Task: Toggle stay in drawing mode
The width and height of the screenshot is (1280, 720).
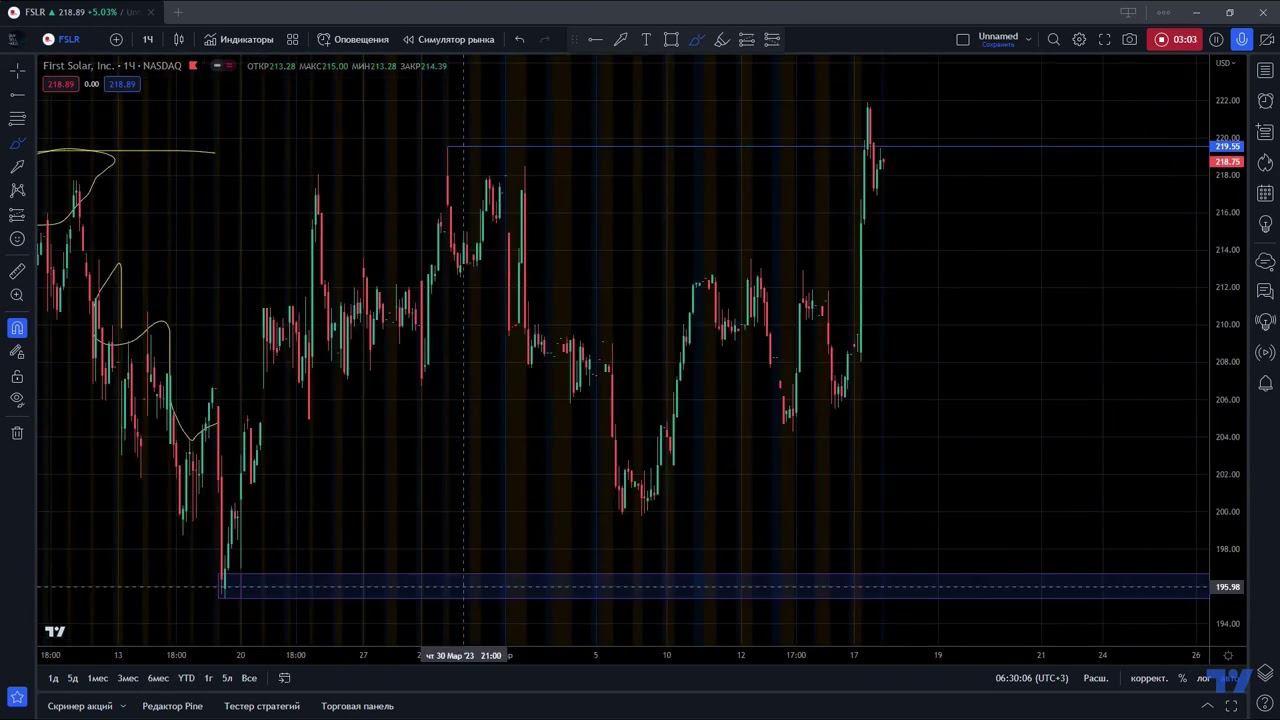Action: (x=17, y=352)
